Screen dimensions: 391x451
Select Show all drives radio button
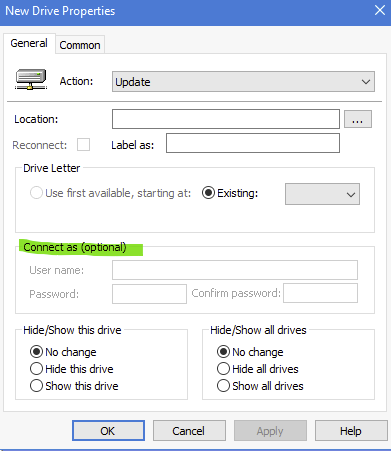tap(223, 386)
